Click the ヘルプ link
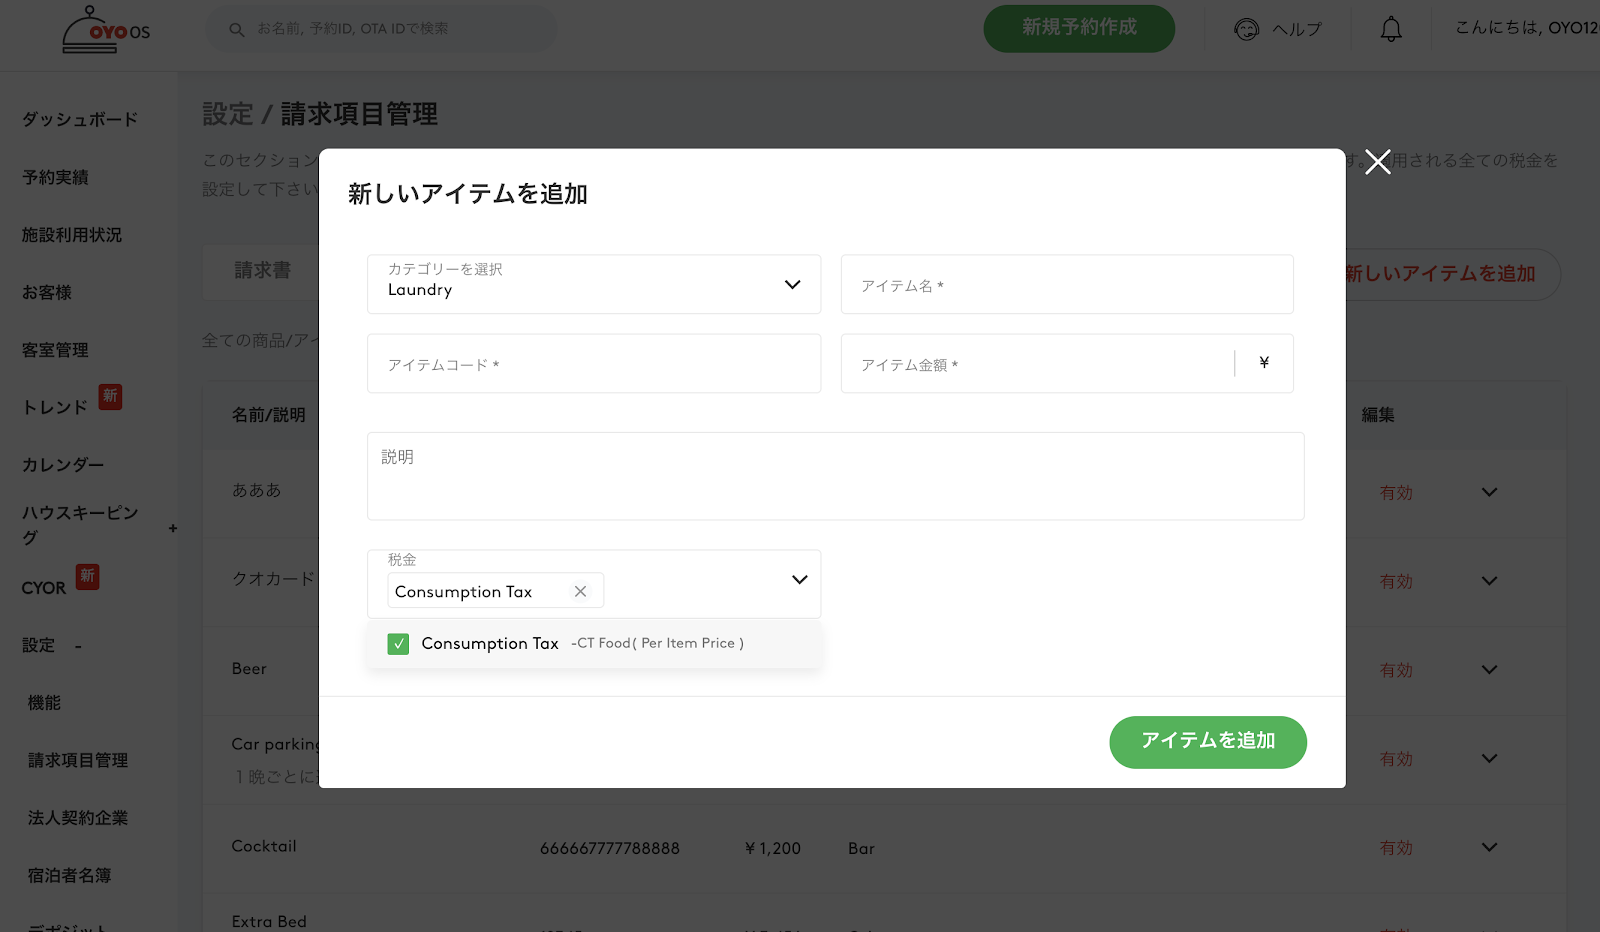This screenshot has height=932, width=1600. 1297,30
